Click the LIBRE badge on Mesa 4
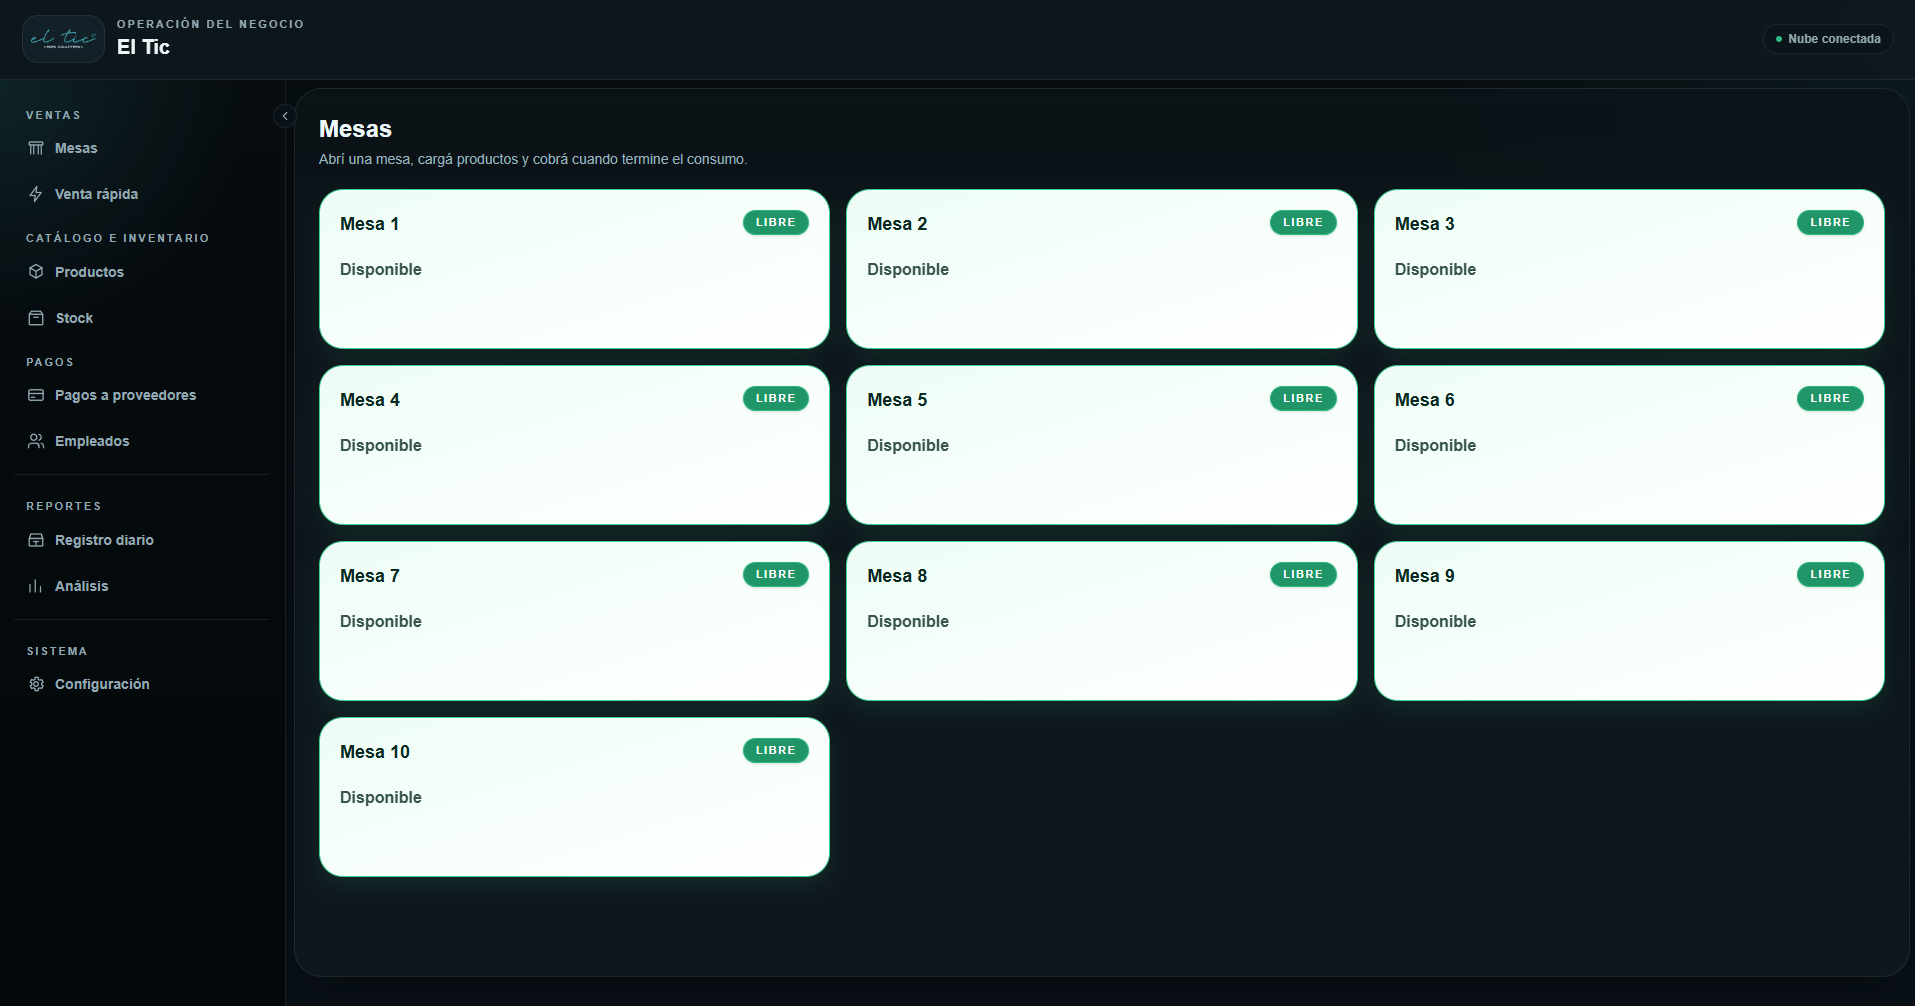 click(775, 398)
